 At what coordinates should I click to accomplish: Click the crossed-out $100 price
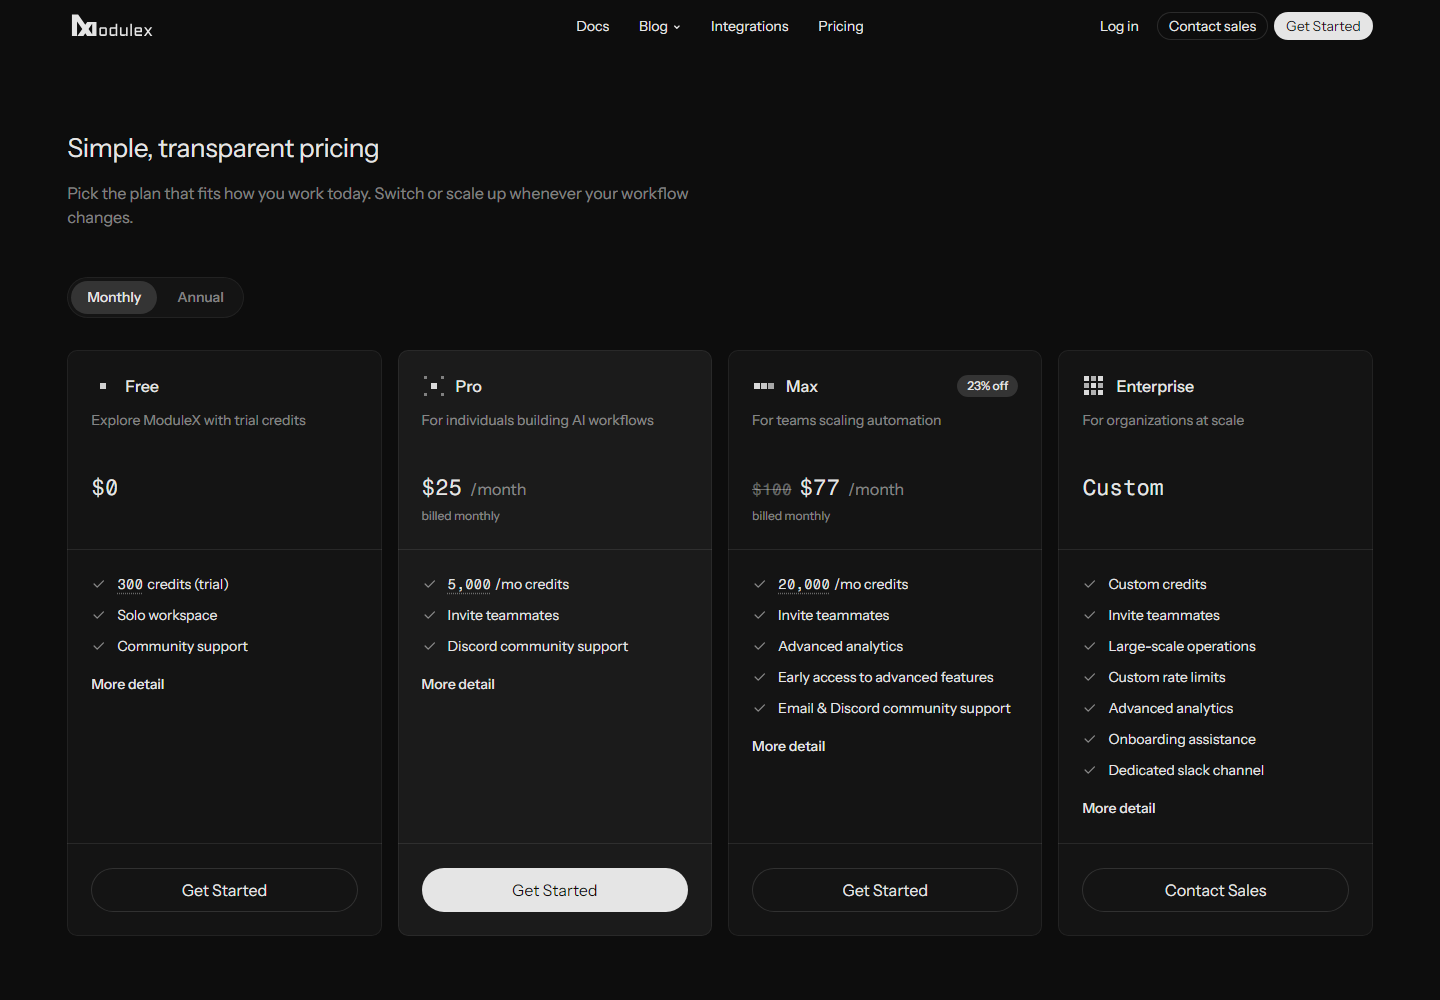tap(772, 489)
